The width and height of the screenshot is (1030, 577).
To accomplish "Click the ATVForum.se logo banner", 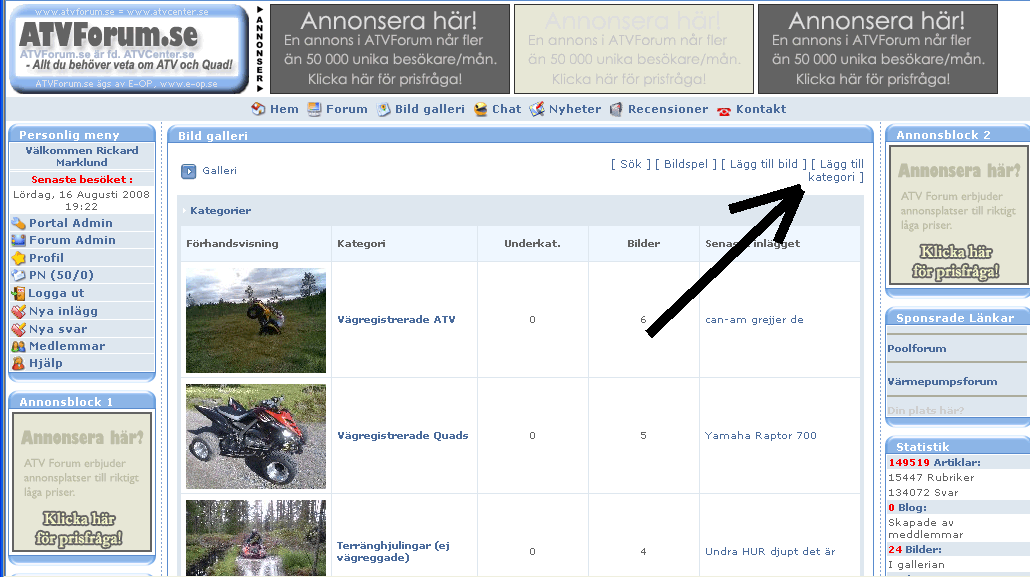I will [128, 49].
